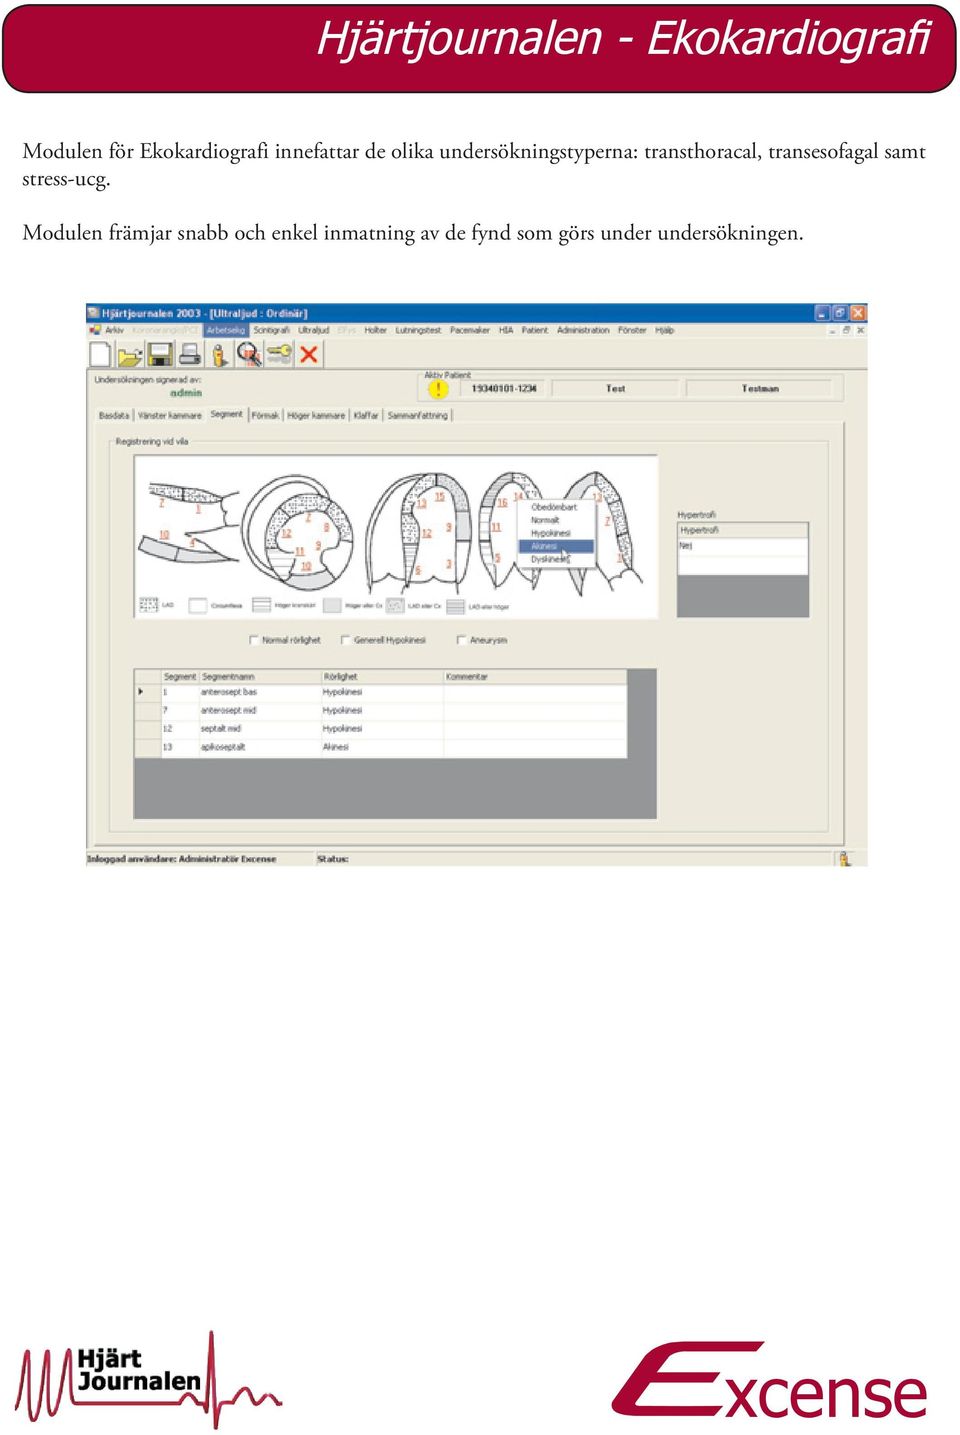Select the anterosept bas table row
Screen dimensions: 960x1435
[x=381, y=692]
